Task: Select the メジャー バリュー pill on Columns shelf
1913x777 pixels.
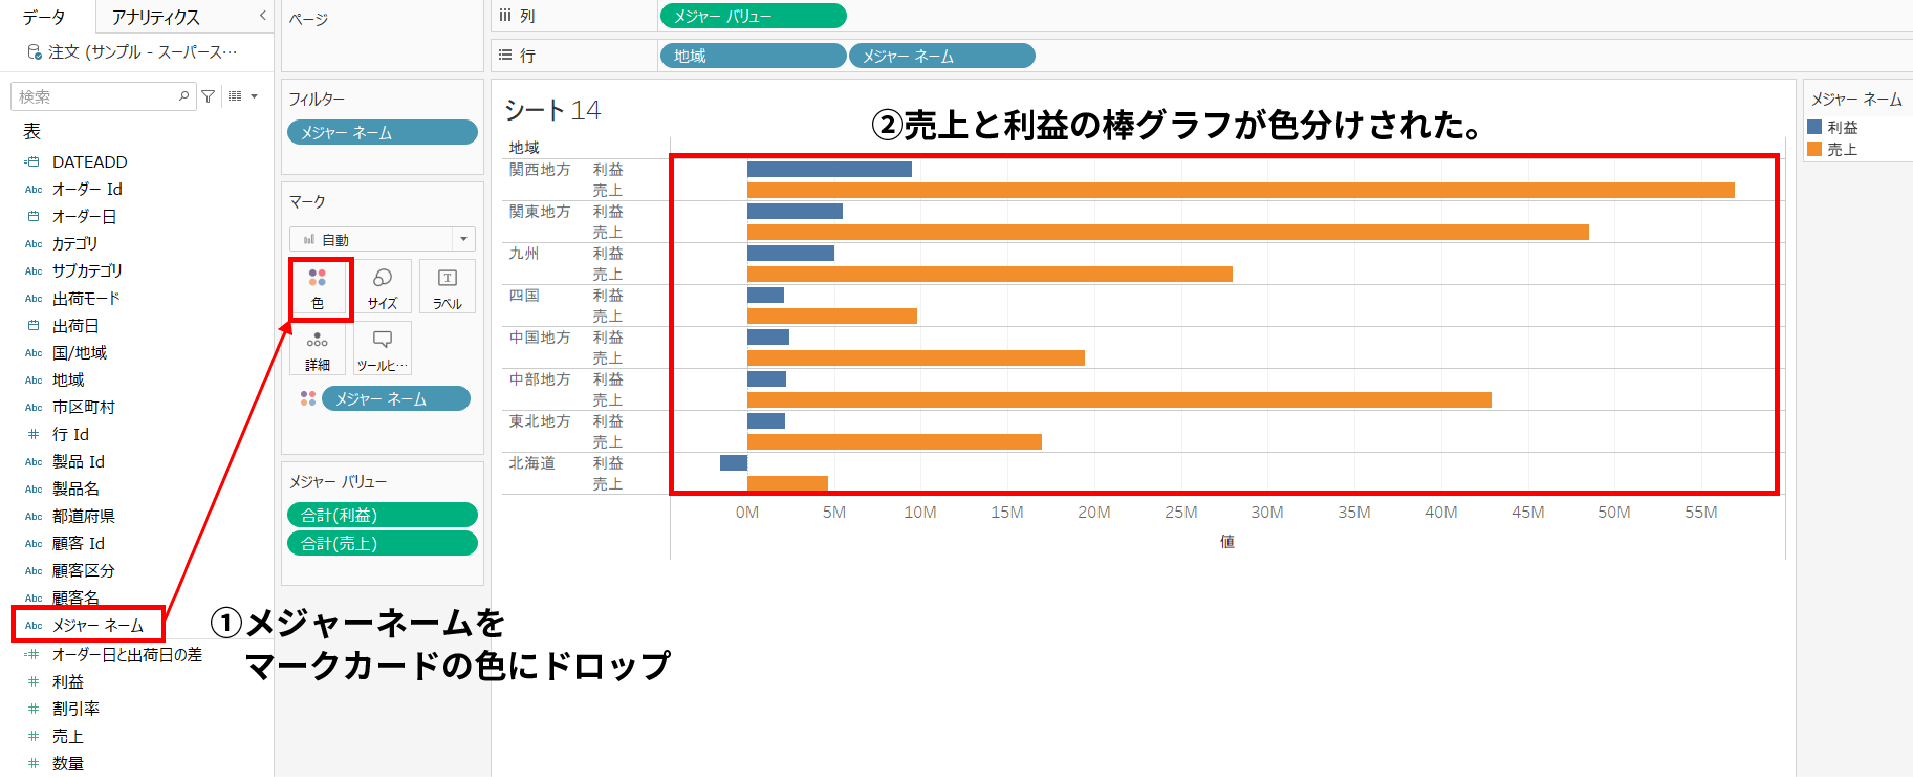Action: (753, 16)
